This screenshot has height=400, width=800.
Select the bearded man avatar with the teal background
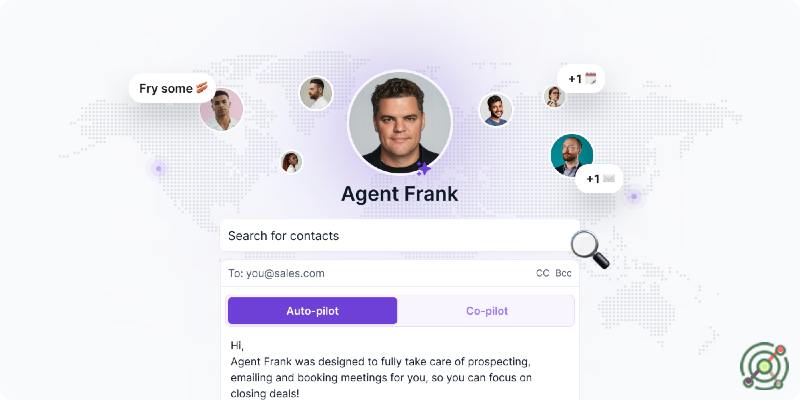(572, 155)
